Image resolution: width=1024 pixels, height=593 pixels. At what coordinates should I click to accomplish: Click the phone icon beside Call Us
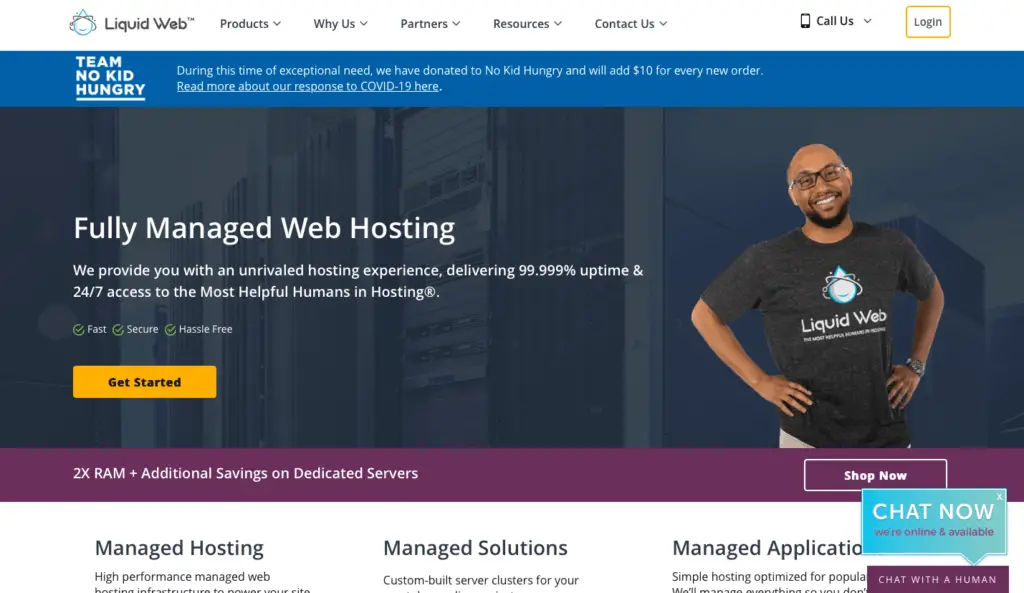(x=805, y=21)
